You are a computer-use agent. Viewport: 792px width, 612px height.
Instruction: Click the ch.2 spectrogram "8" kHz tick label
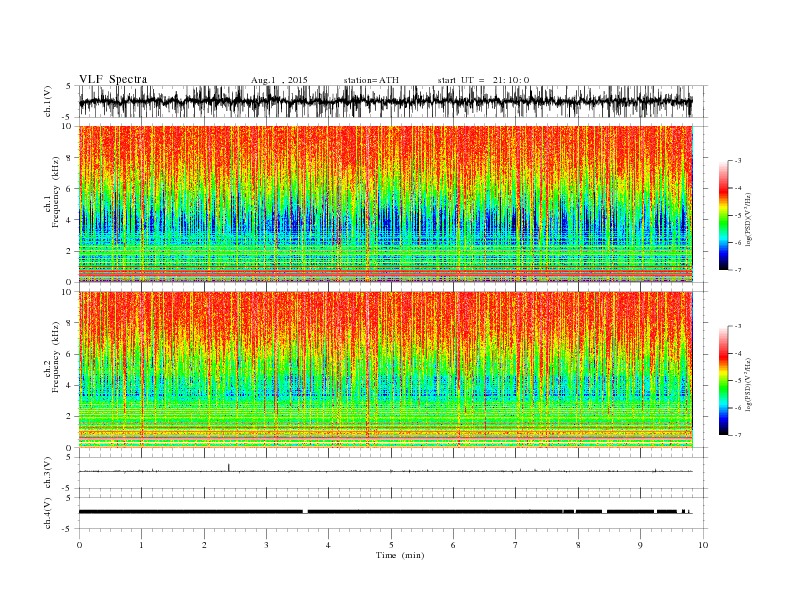70,323
